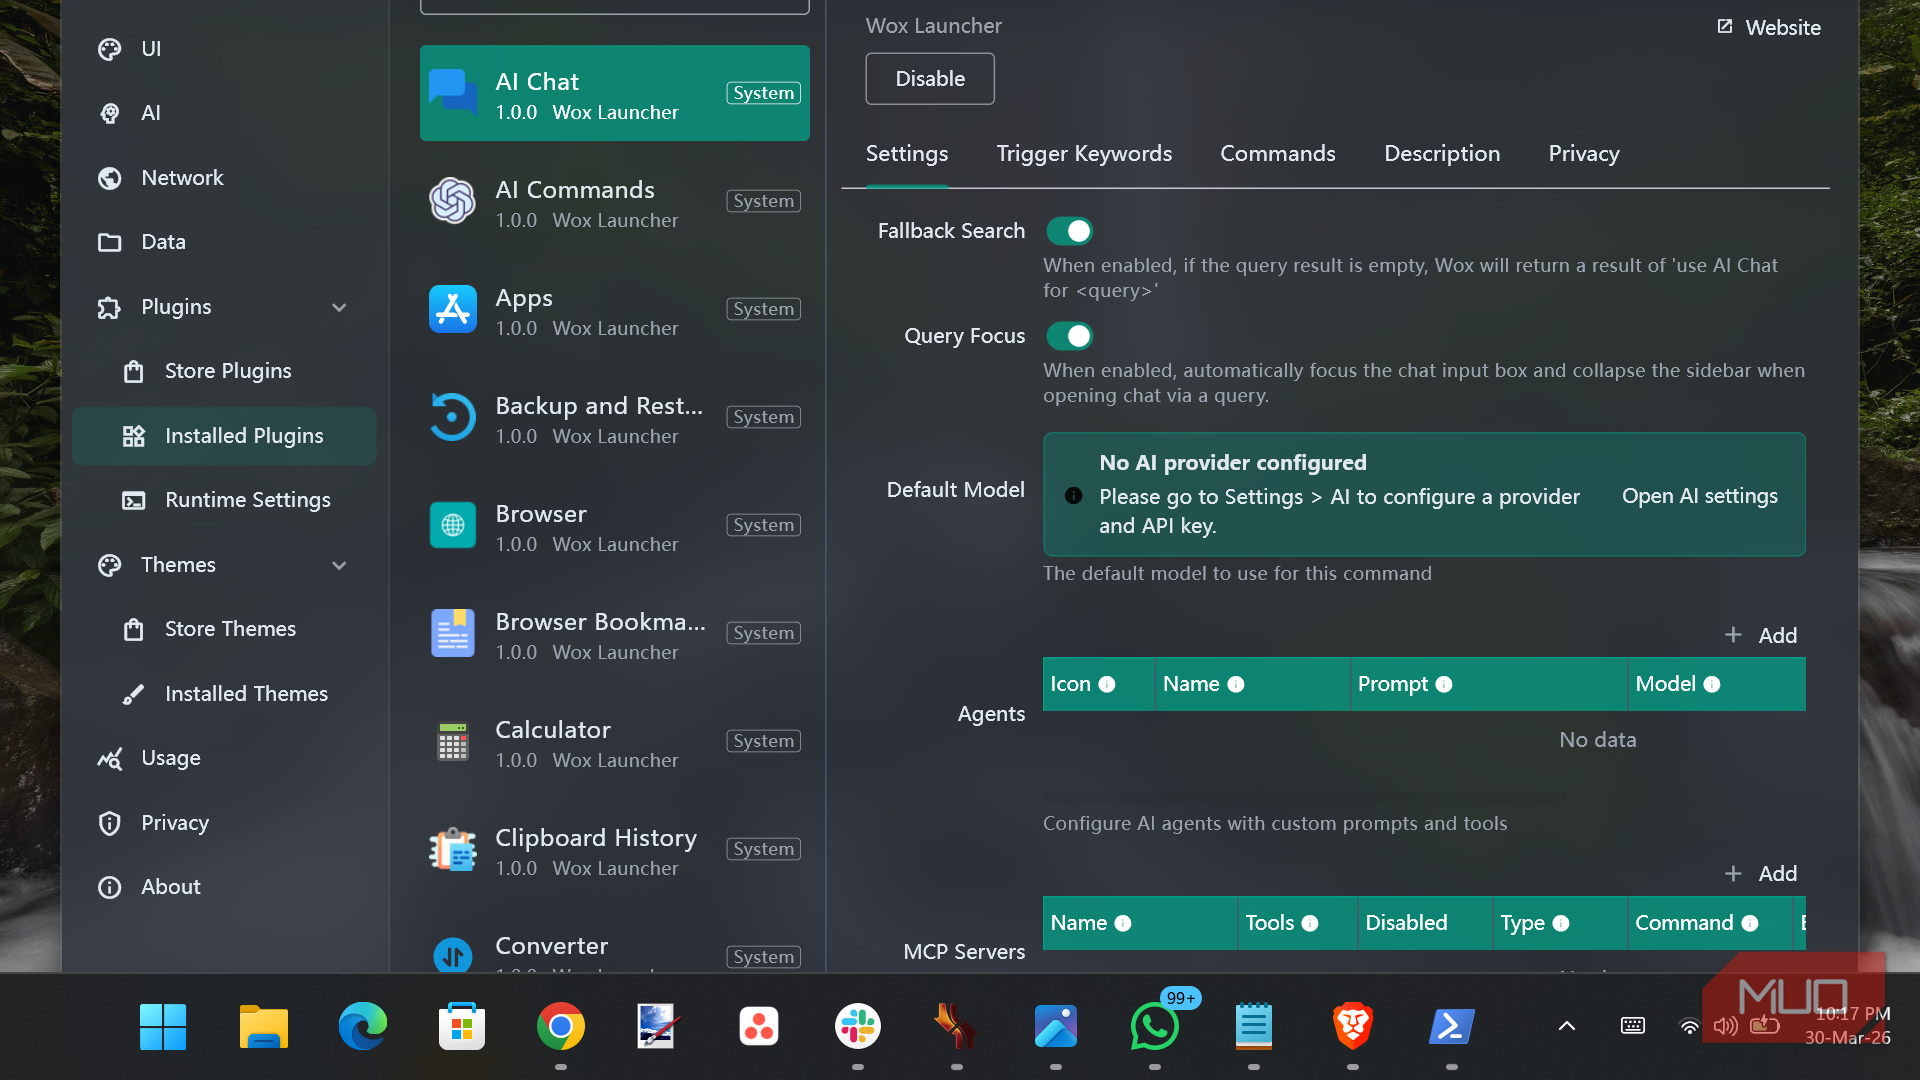The image size is (1920, 1080).
Task: Click Open AI settings link
Action: (1700, 495)
